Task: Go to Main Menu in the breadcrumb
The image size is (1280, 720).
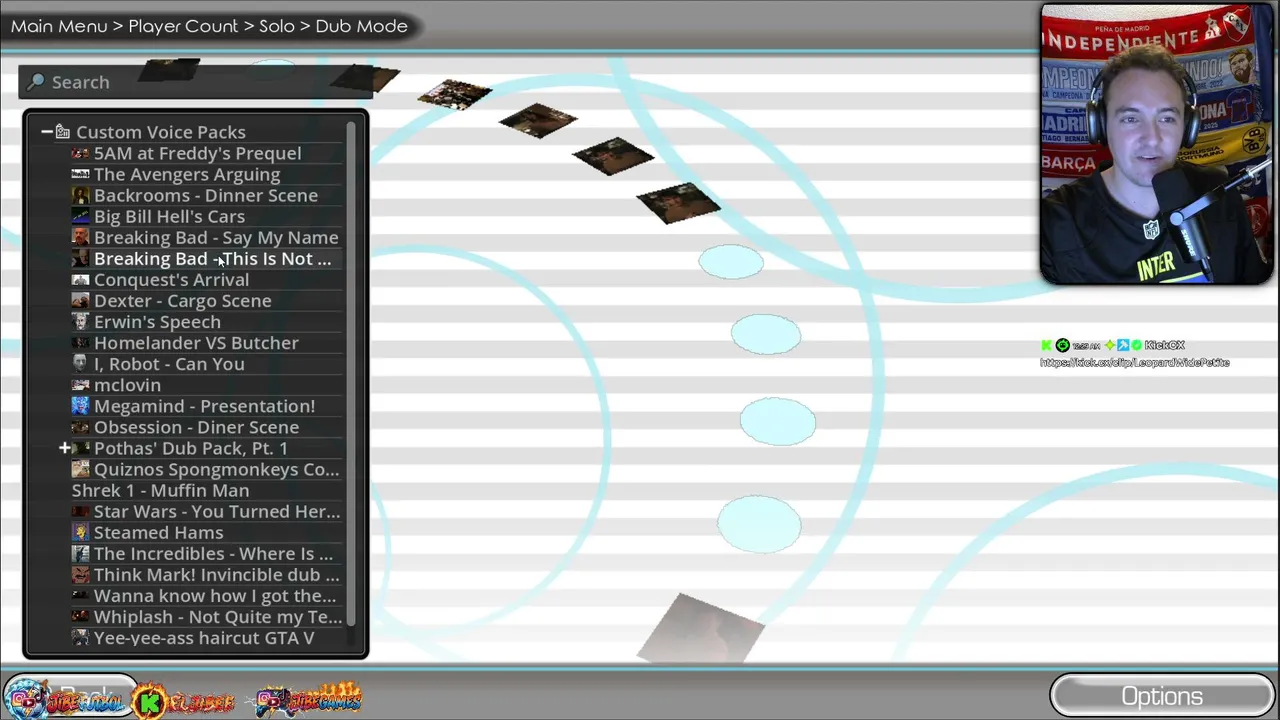Action: click(59, 26)
